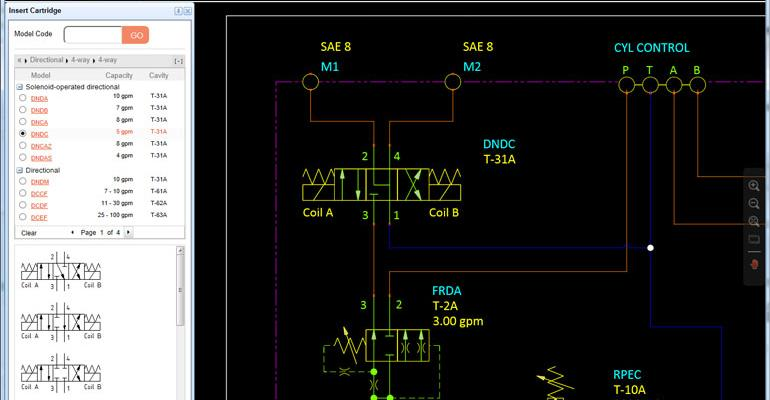Click the zoom-to-fit magnifier icon
Screen dimensions: 770x400
coord(754,221)
